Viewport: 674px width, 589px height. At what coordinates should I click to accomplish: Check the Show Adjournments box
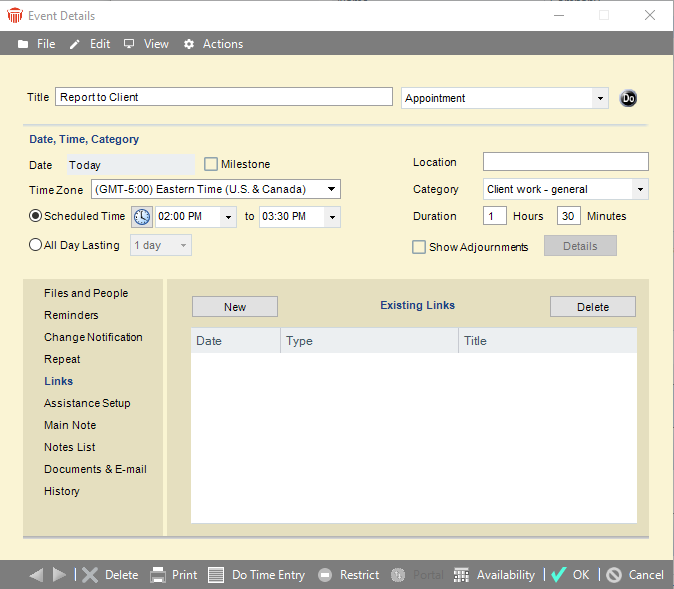pos(419,247)
